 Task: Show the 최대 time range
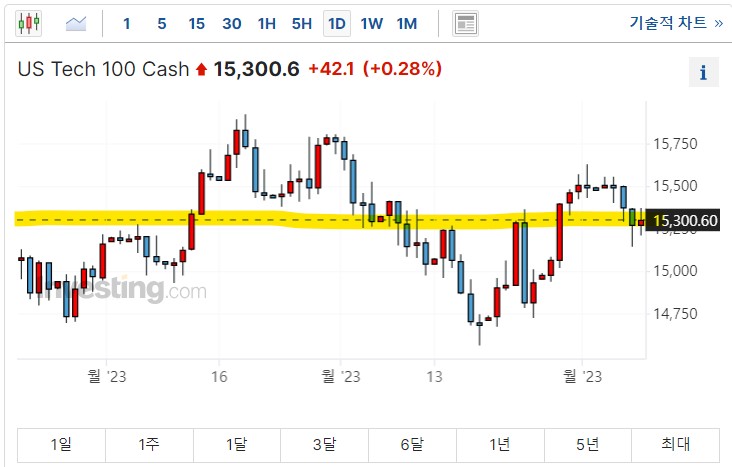click(676, 444)
